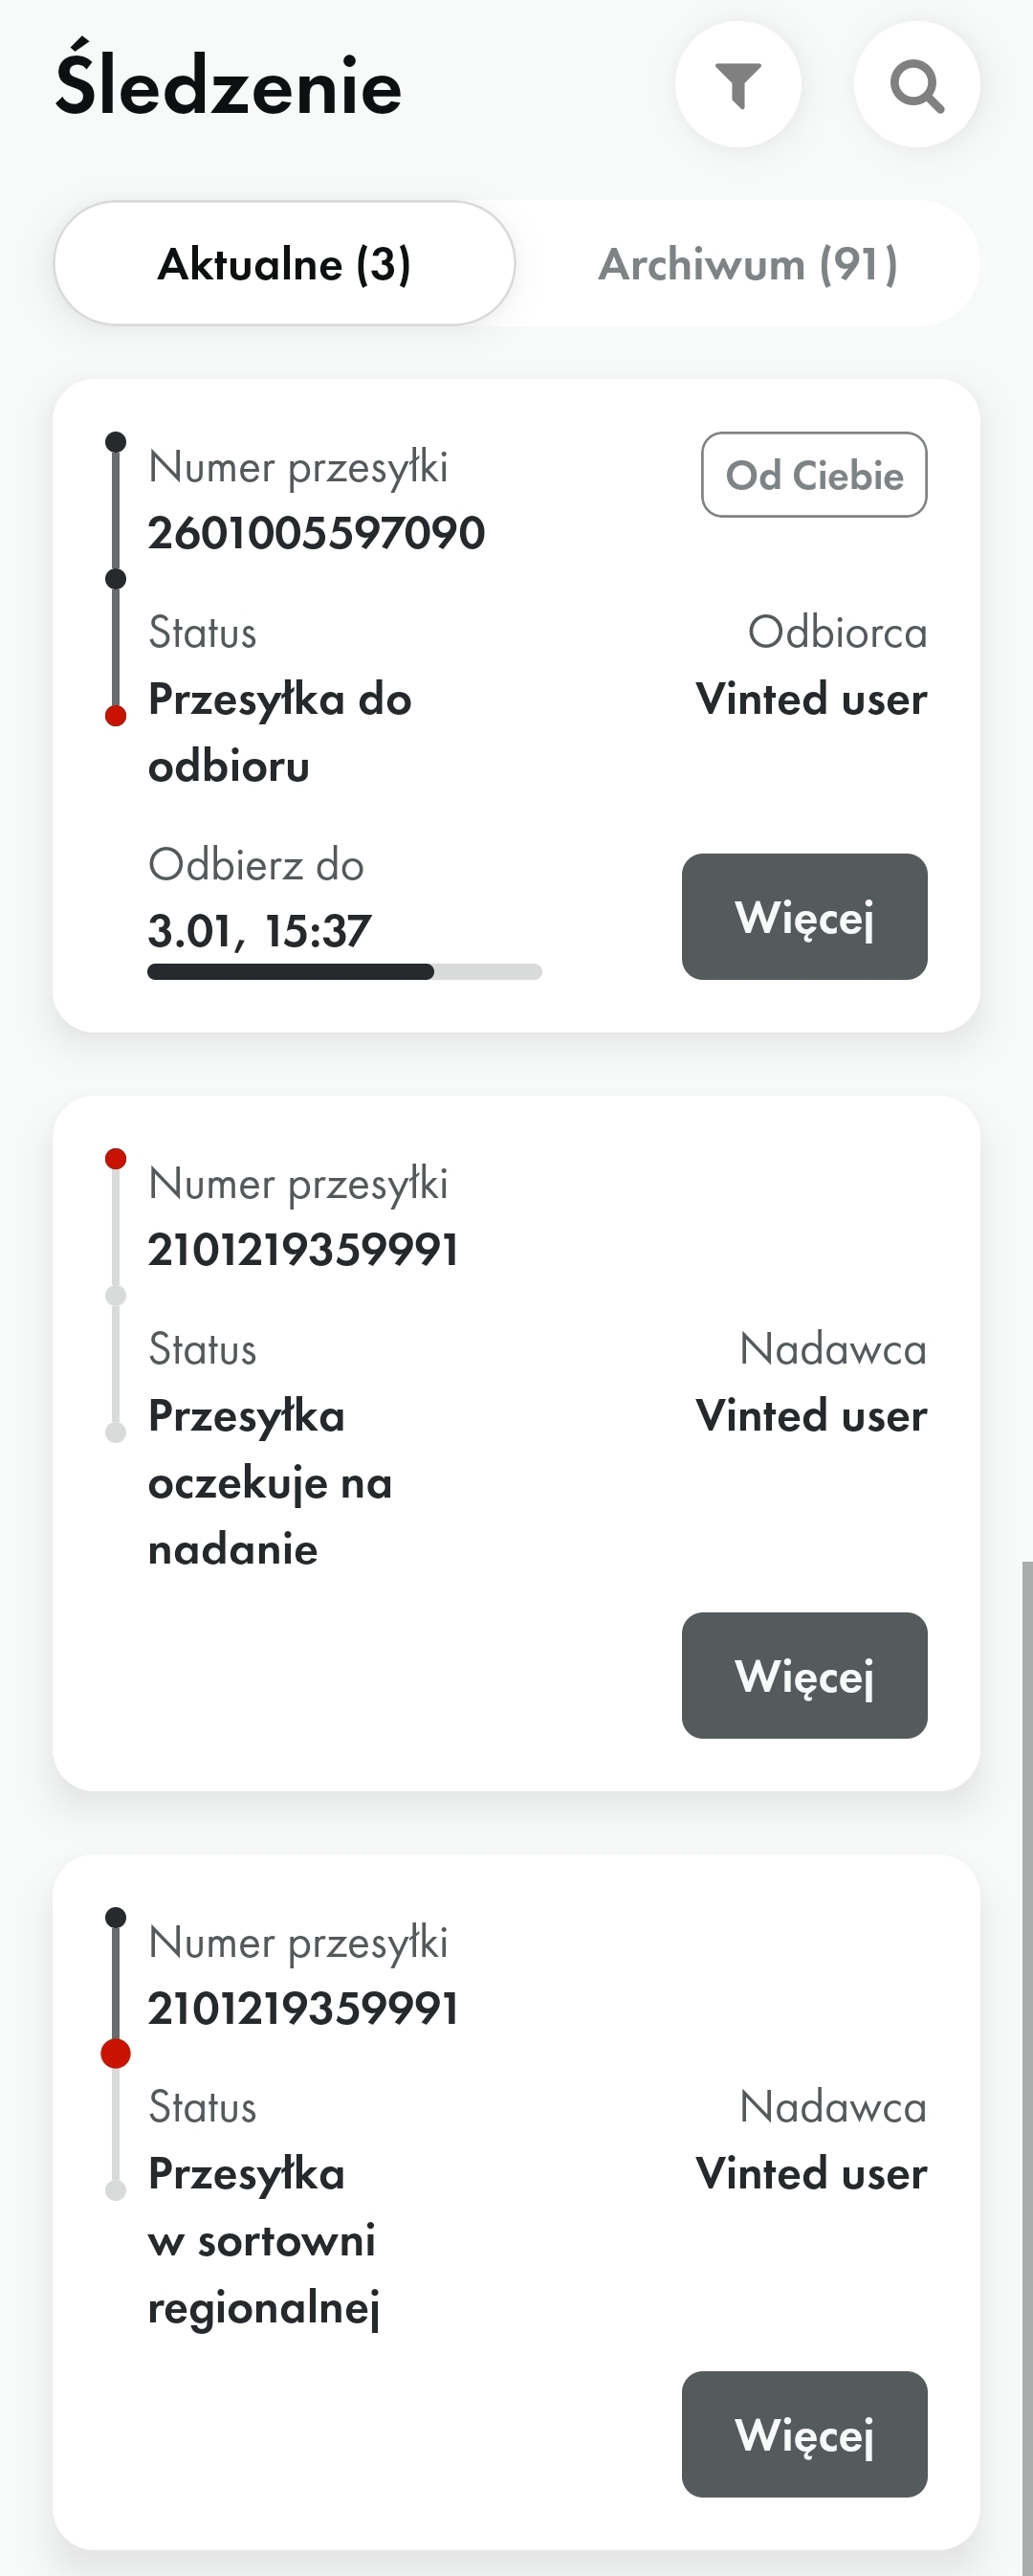Tap Więcej on parcel awaiting nadanie
This screenshot has width=1033, height=2576.
(x=805, y=1676)
